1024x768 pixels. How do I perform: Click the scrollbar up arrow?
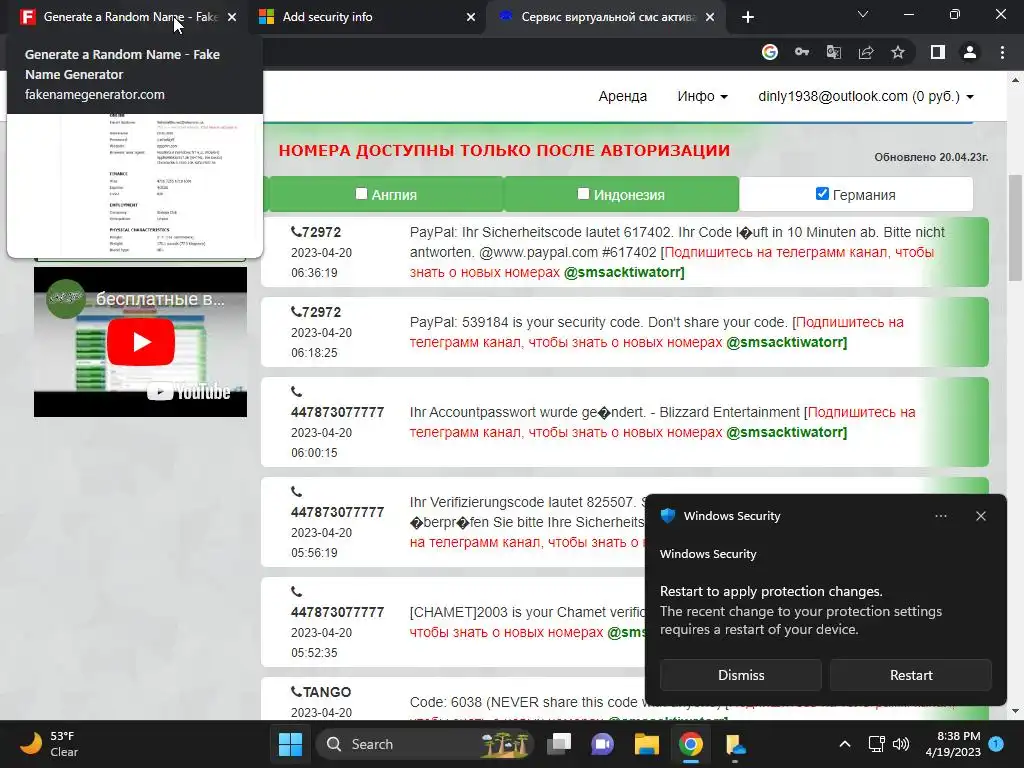click(x=1015, y=80)
